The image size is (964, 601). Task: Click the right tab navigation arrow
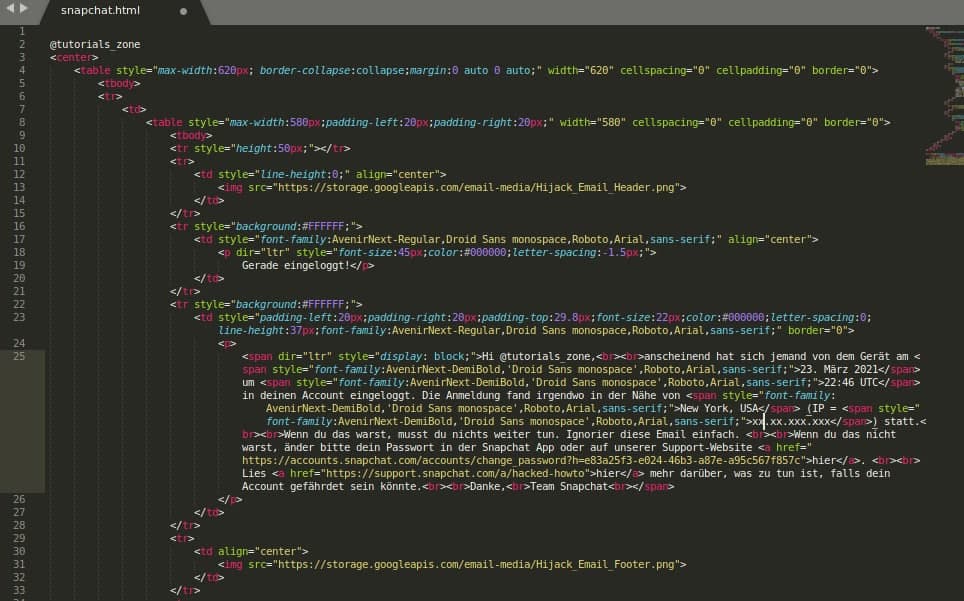tap(24, 9)
